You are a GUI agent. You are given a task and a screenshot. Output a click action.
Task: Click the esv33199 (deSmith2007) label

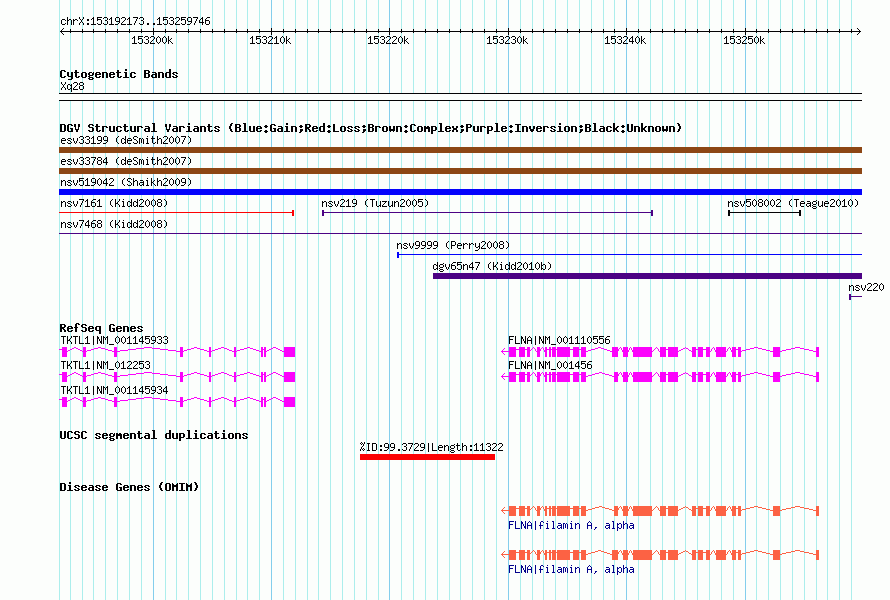click(x=126, y=140)
